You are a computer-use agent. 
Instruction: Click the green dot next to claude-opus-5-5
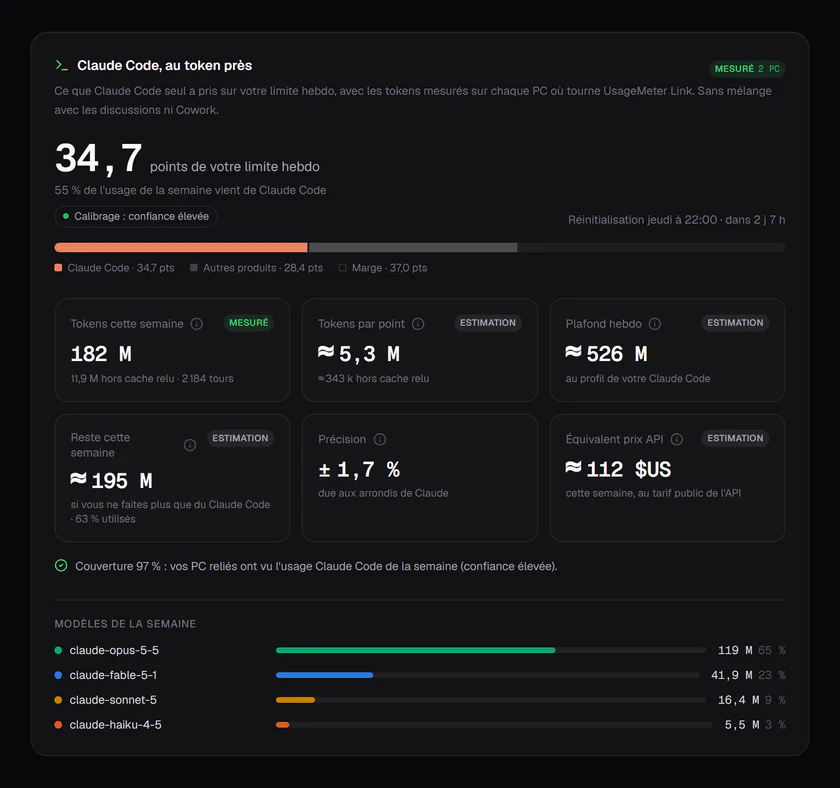(x=58, y=650)
